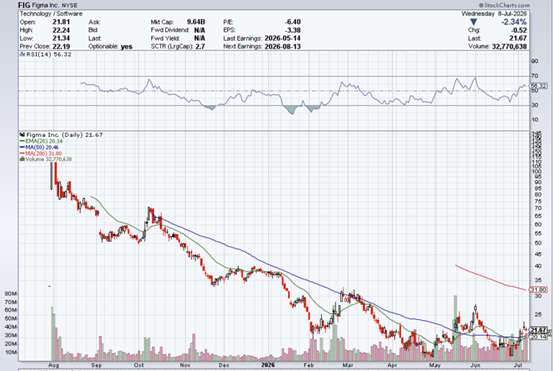This screenshot has width=553, height=371.
Task: Click the NYSE exchange label
Action: (x=69, y=6)
